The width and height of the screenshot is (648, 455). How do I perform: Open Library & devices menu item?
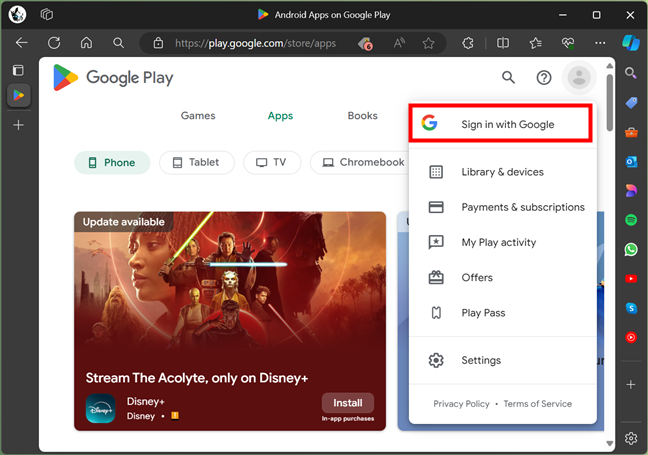503,172
